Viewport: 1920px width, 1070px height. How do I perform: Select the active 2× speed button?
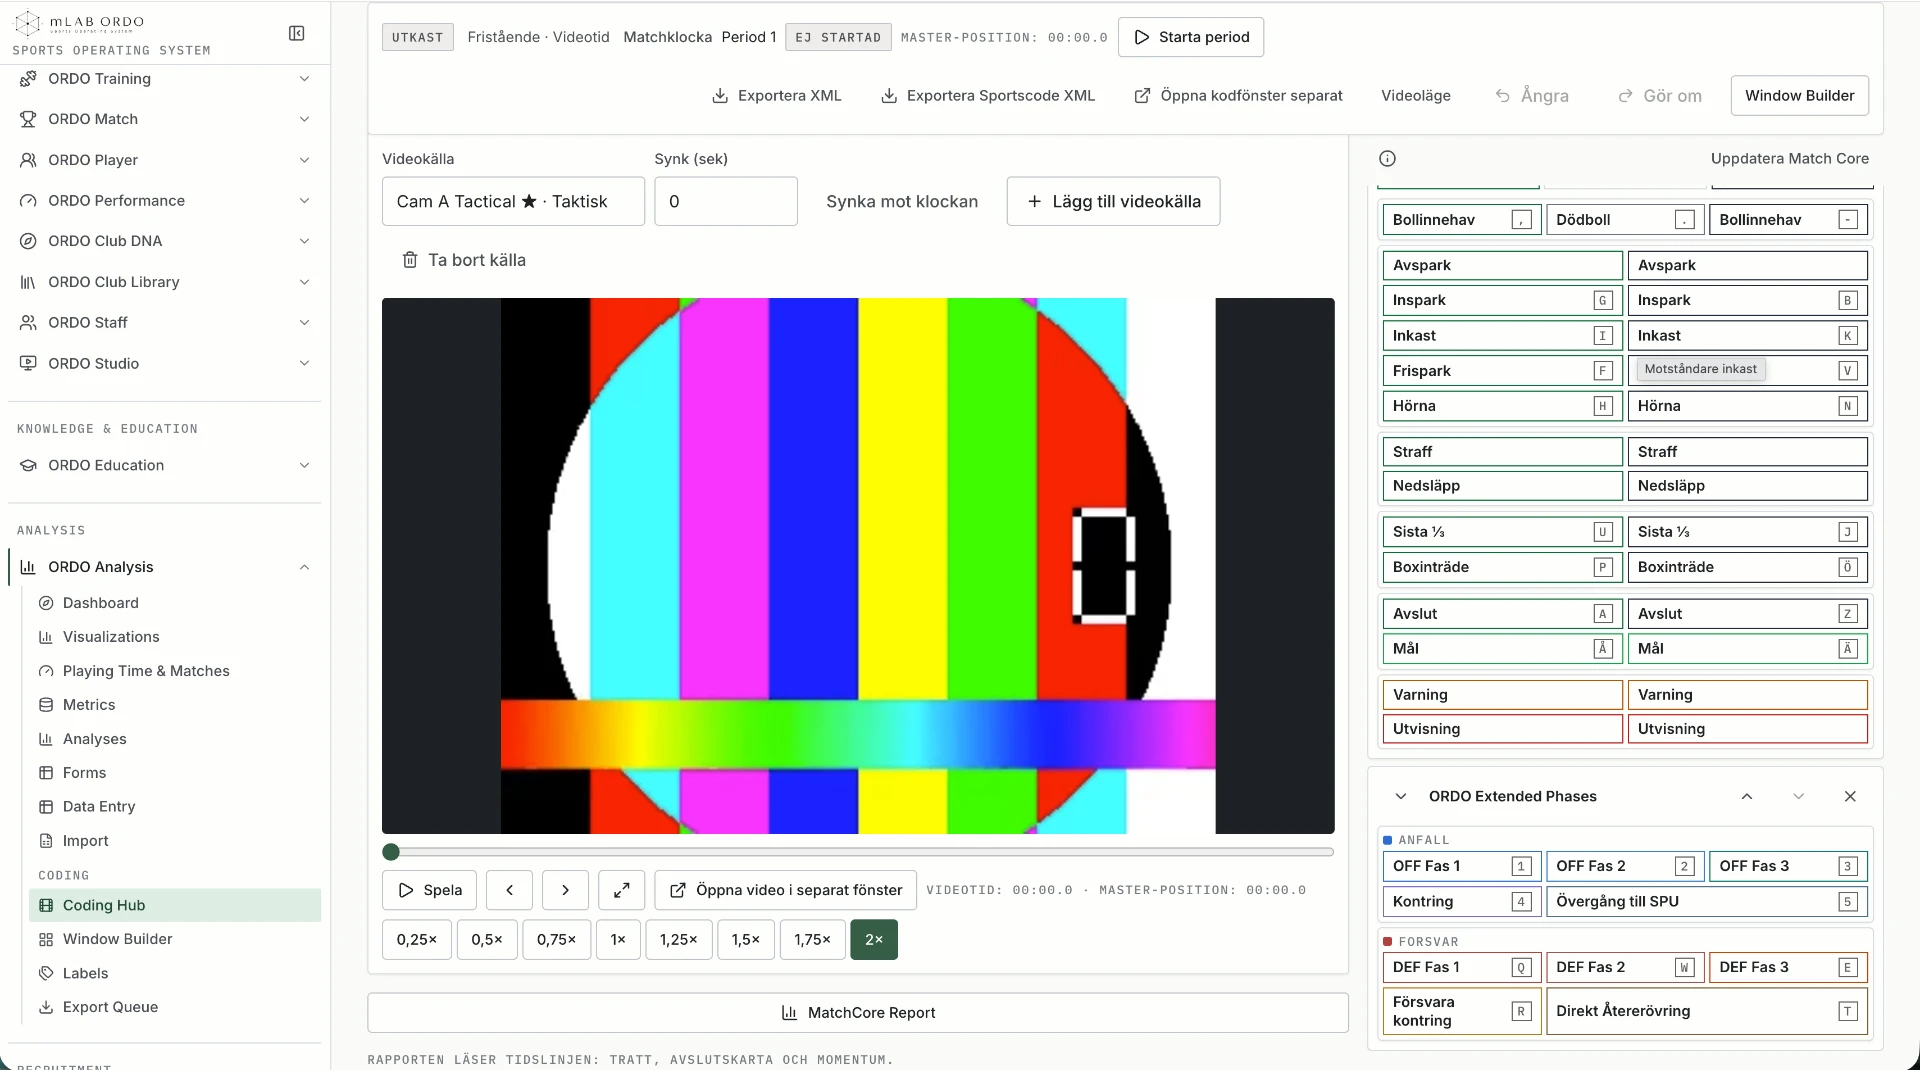874,939
